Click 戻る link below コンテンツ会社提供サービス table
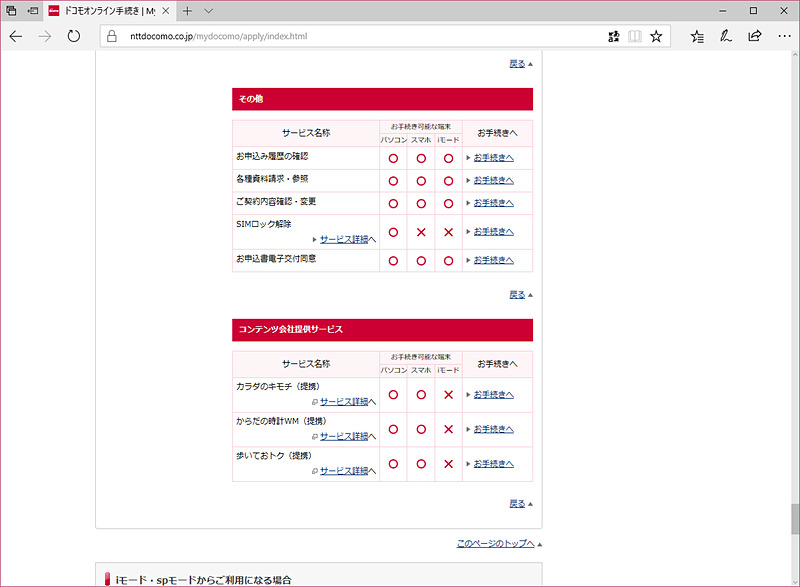This screenshot has height=587, width=800. click(x=517, y=504)
